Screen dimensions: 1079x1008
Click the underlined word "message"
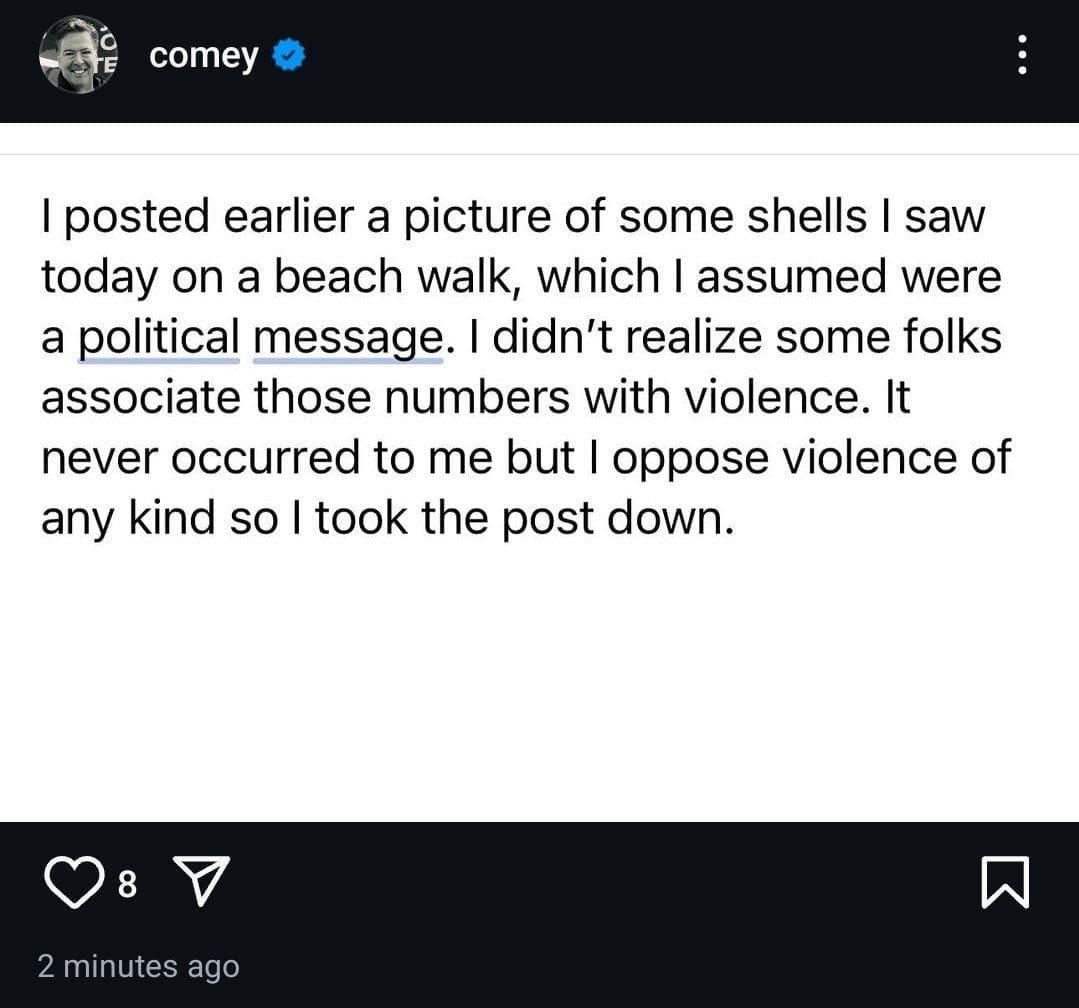(x=347, y=337)
